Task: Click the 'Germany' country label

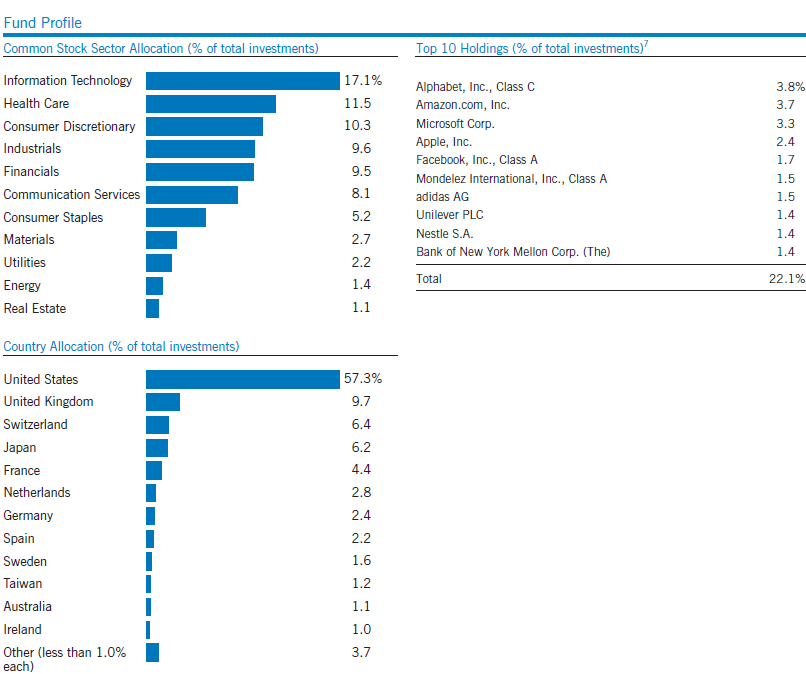Action: 28,516
